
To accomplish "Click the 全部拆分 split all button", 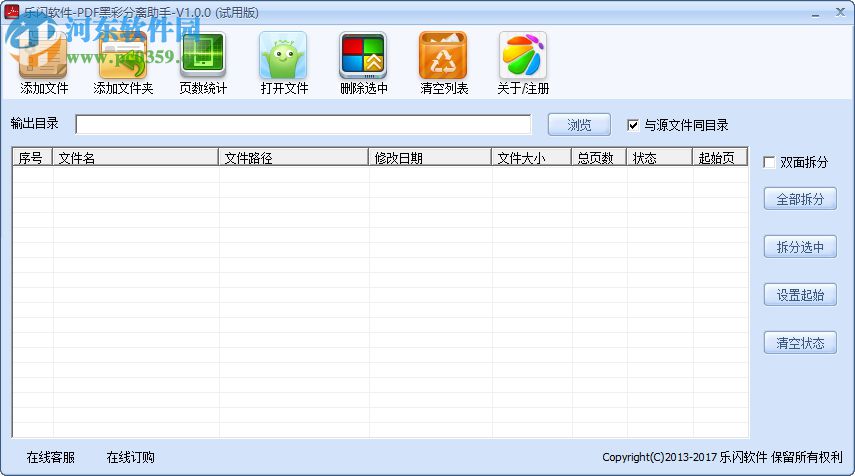I will (x=800, y=199).
